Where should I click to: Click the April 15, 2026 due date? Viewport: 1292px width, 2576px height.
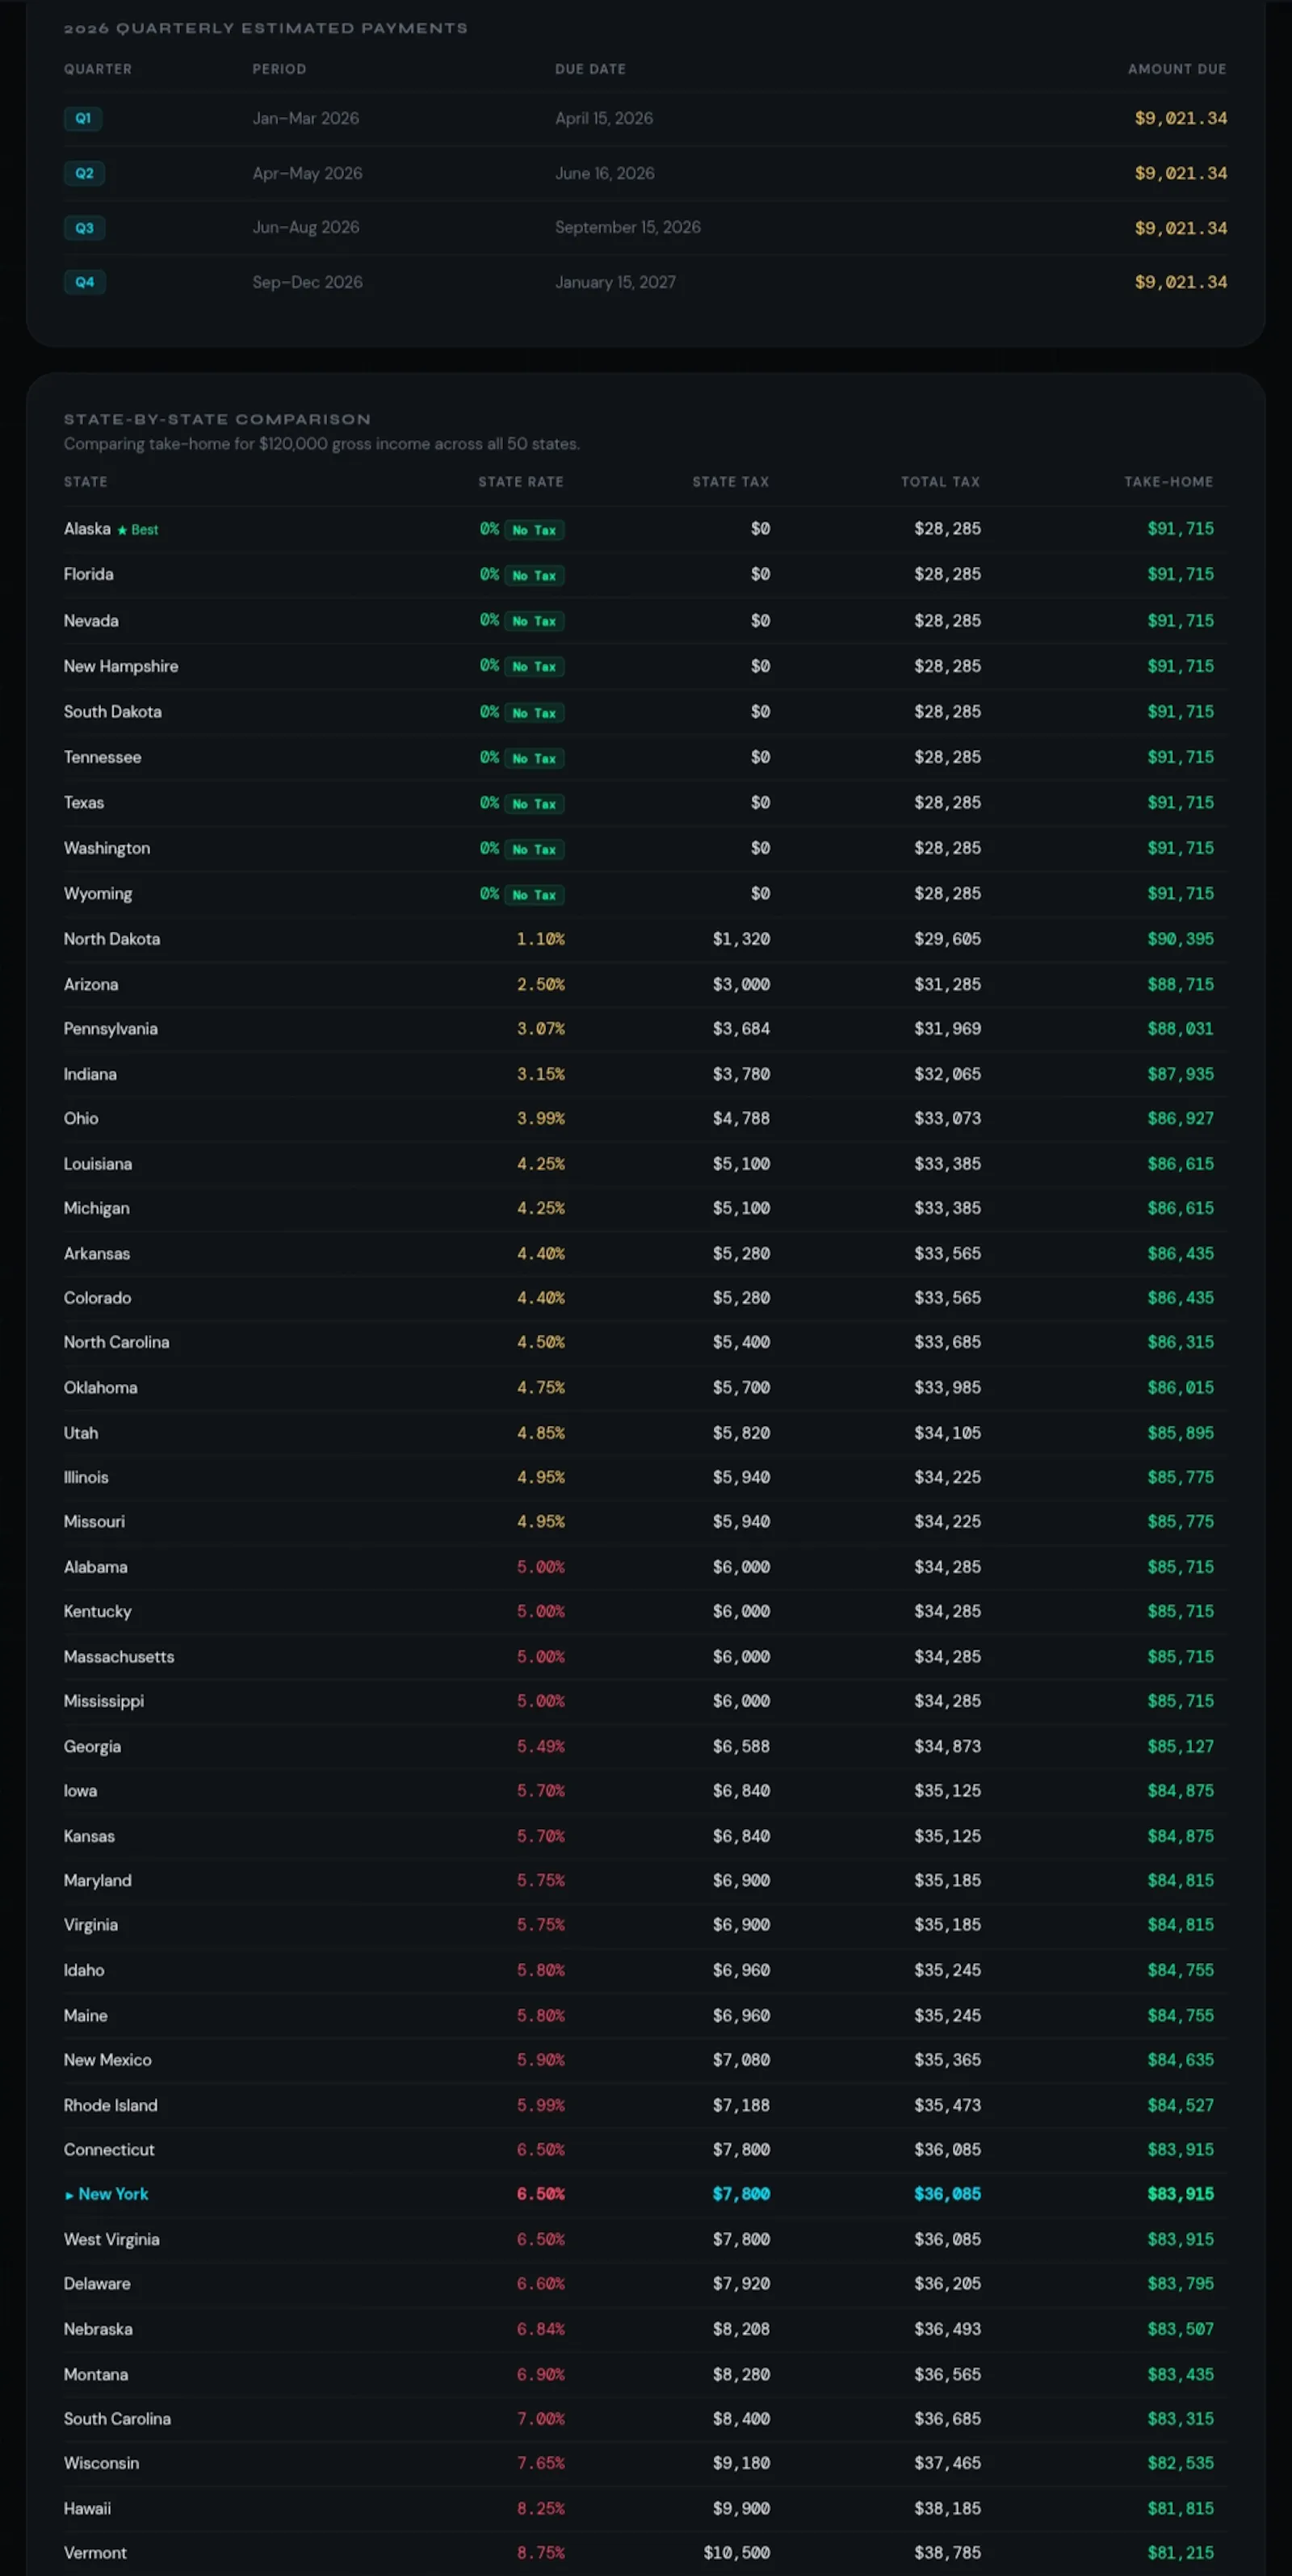click(604, 118)
